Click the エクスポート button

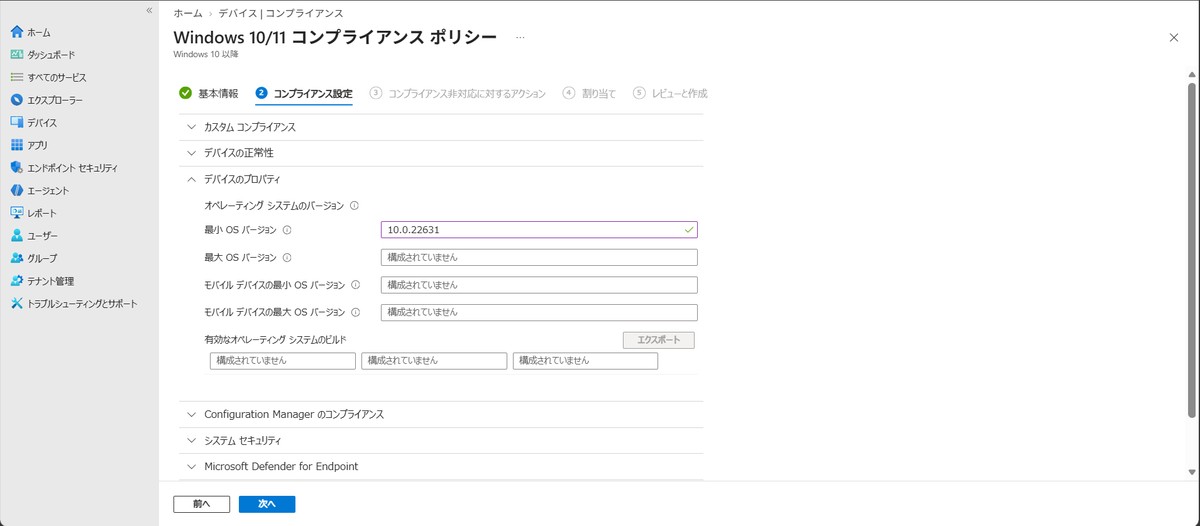(658, 340)
